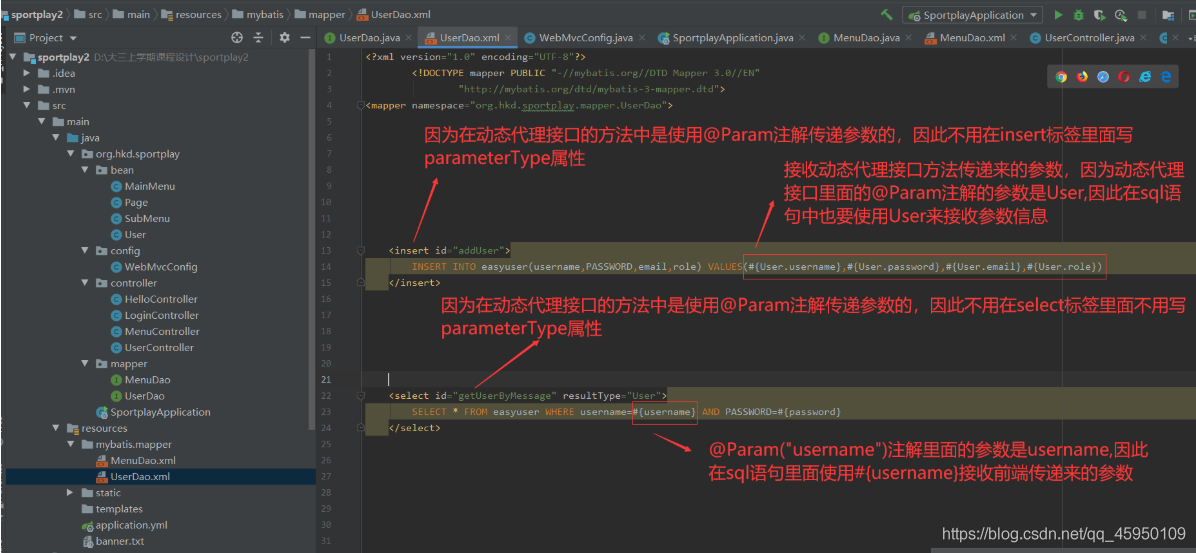
Task: Select UserDao interface under mapper package
Action: (137, 396)
